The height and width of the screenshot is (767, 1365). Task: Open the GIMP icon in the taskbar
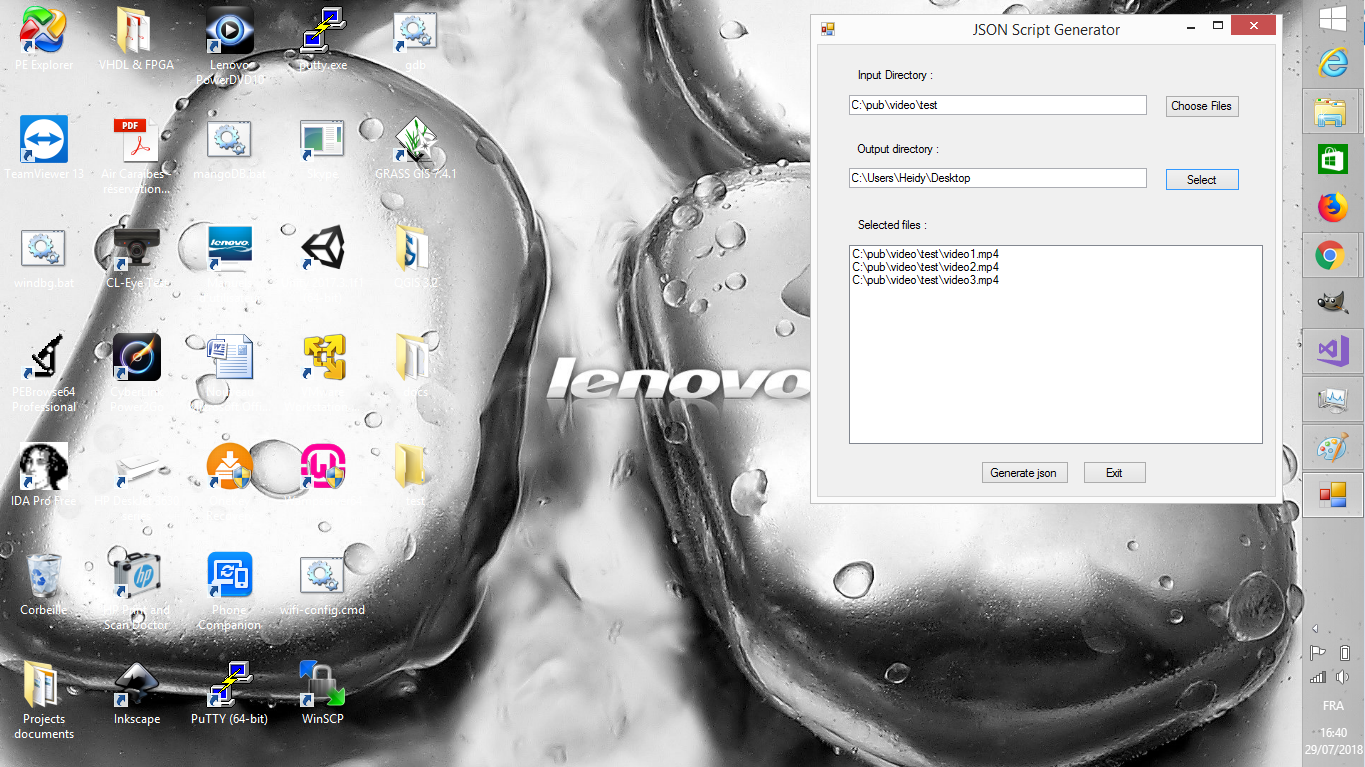(1332, 303)
